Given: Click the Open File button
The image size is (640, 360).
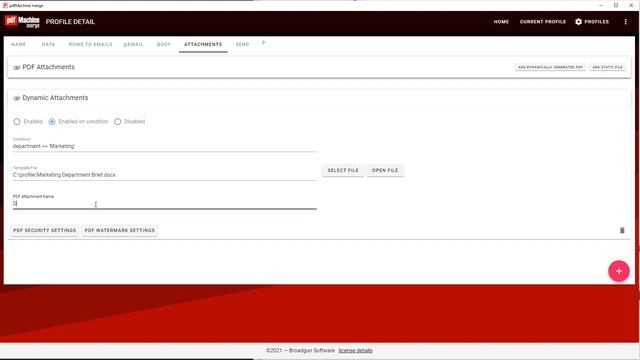Looking at the screenshot, I should pos(385,170).
